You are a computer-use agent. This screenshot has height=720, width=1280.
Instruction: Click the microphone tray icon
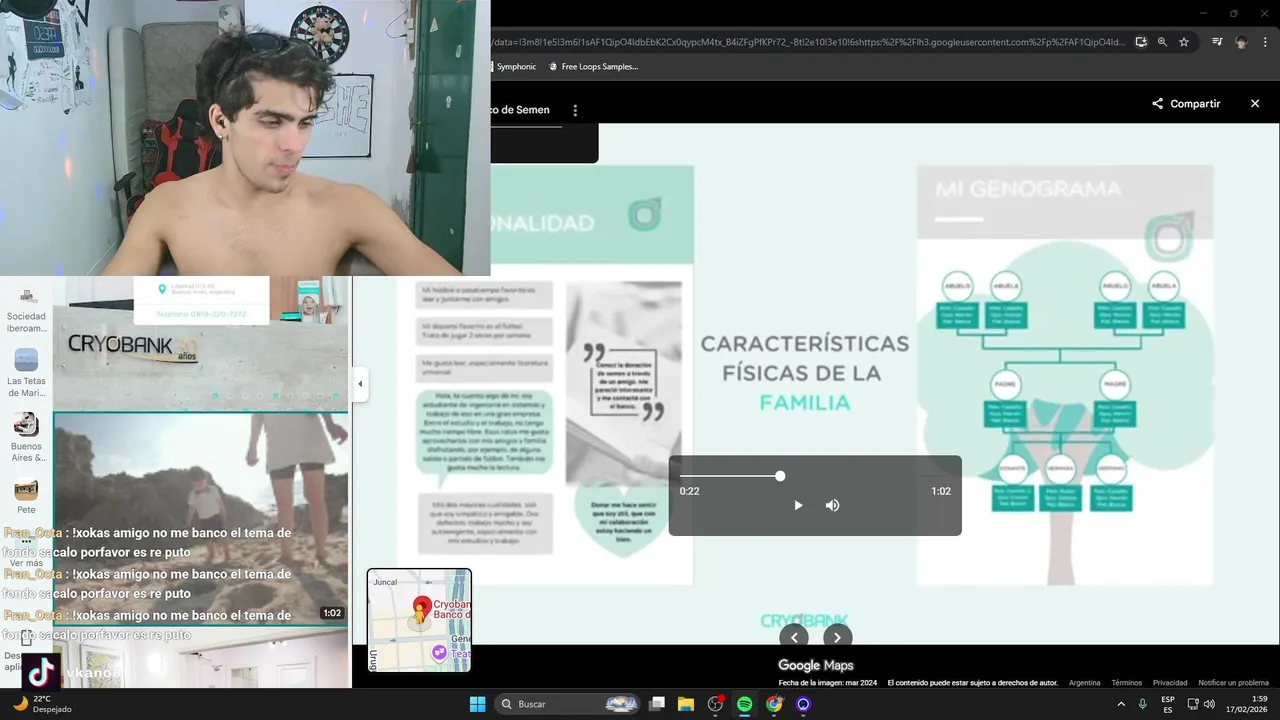click(x=1142, y=704)
